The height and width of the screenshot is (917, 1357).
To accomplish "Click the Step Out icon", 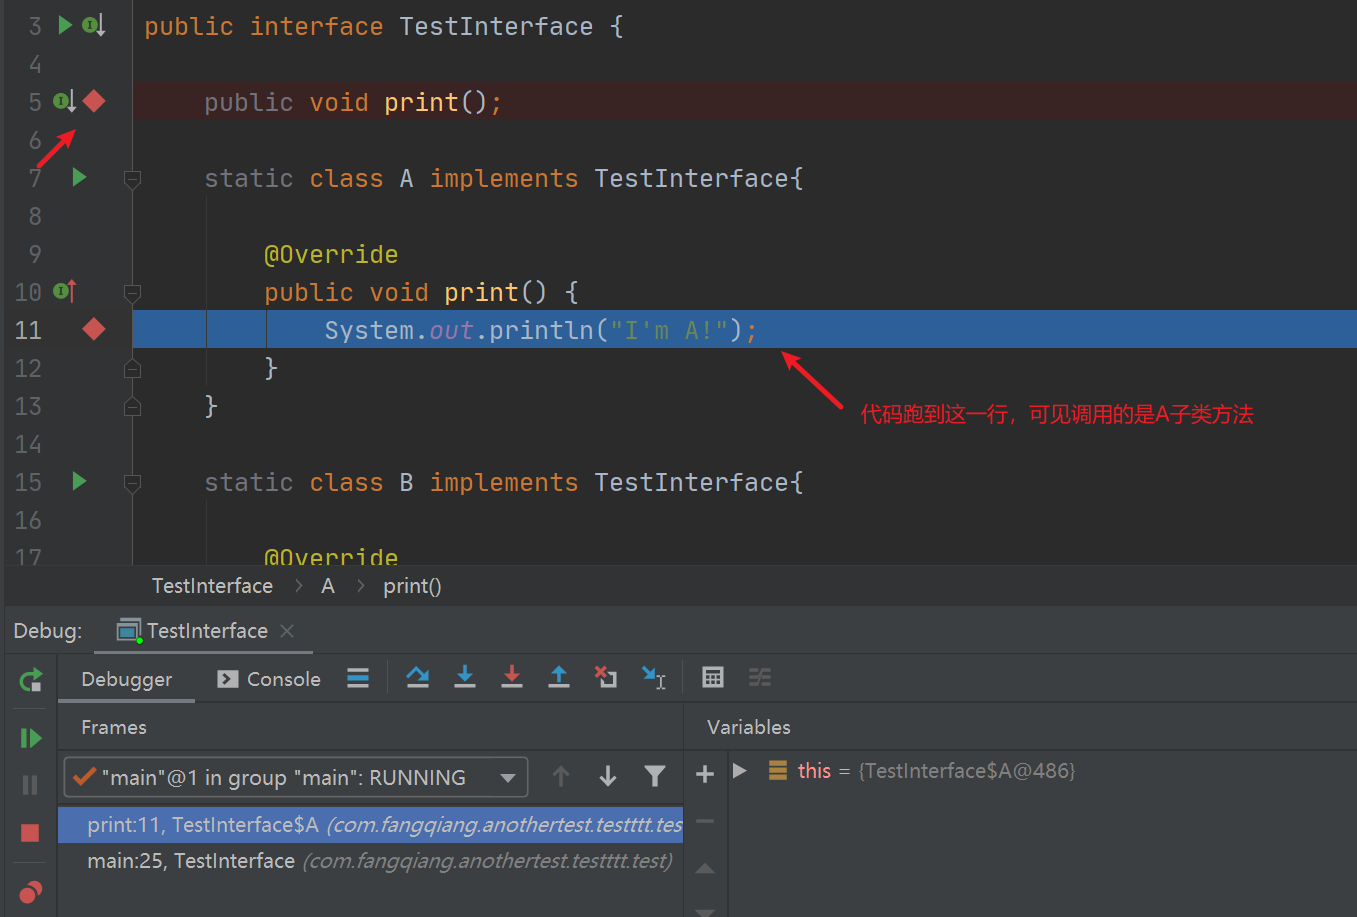I will point(559,678).
